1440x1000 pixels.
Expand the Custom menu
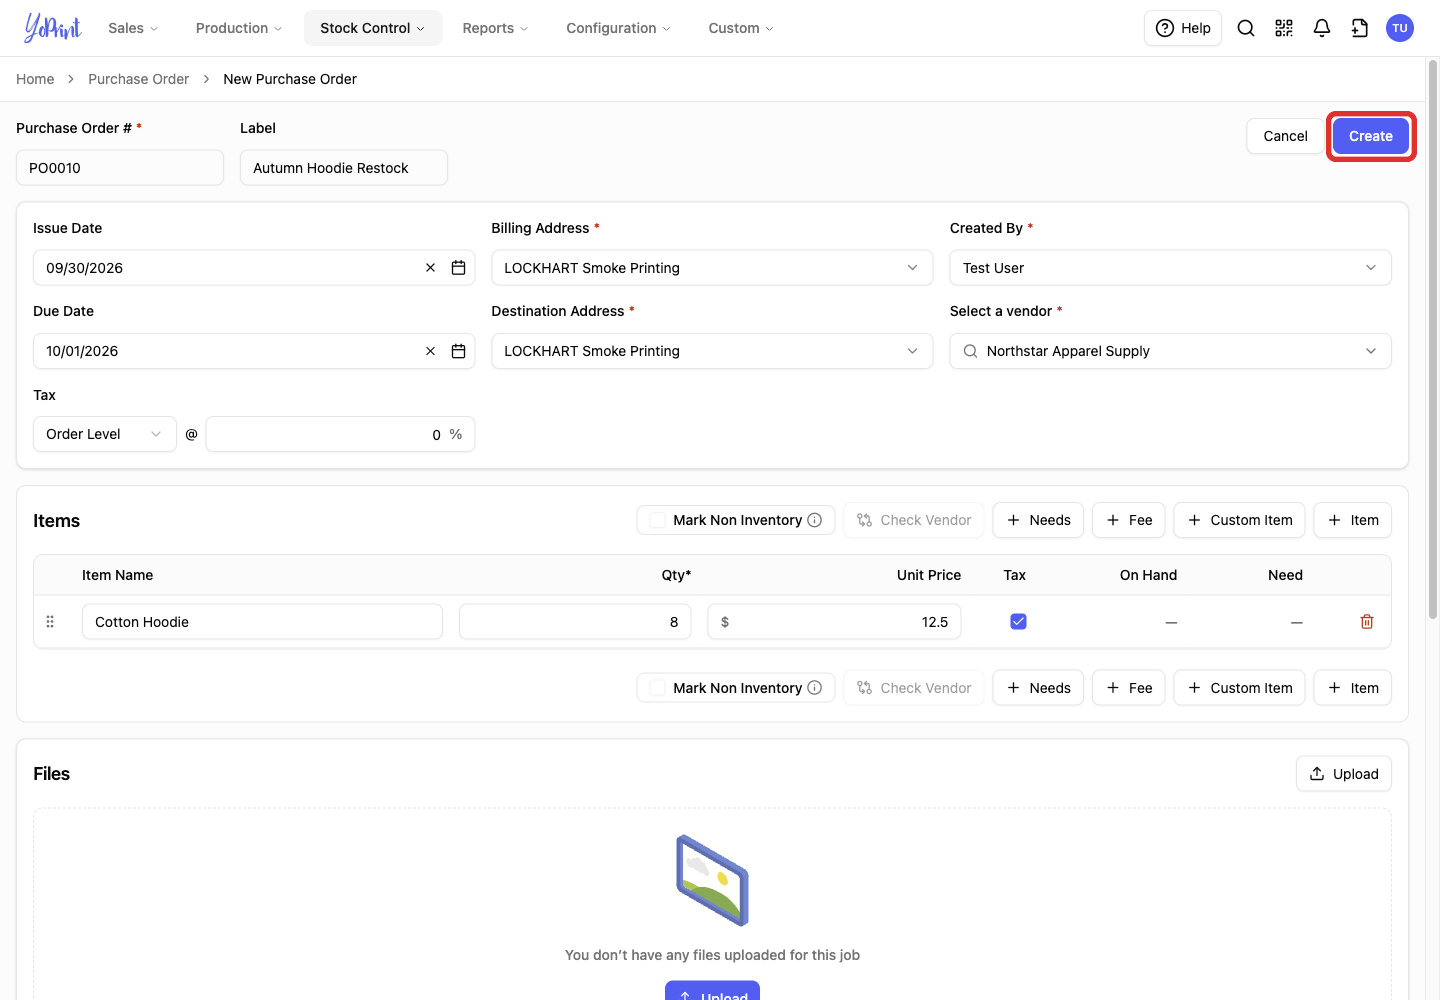coord(741,28)
